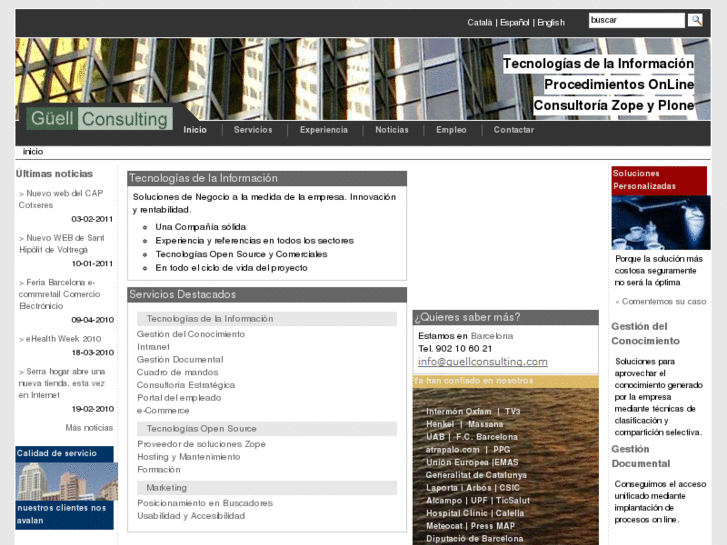Click the Marketing subheading
This screenshot has width=727, height=545.
point(267,487)
